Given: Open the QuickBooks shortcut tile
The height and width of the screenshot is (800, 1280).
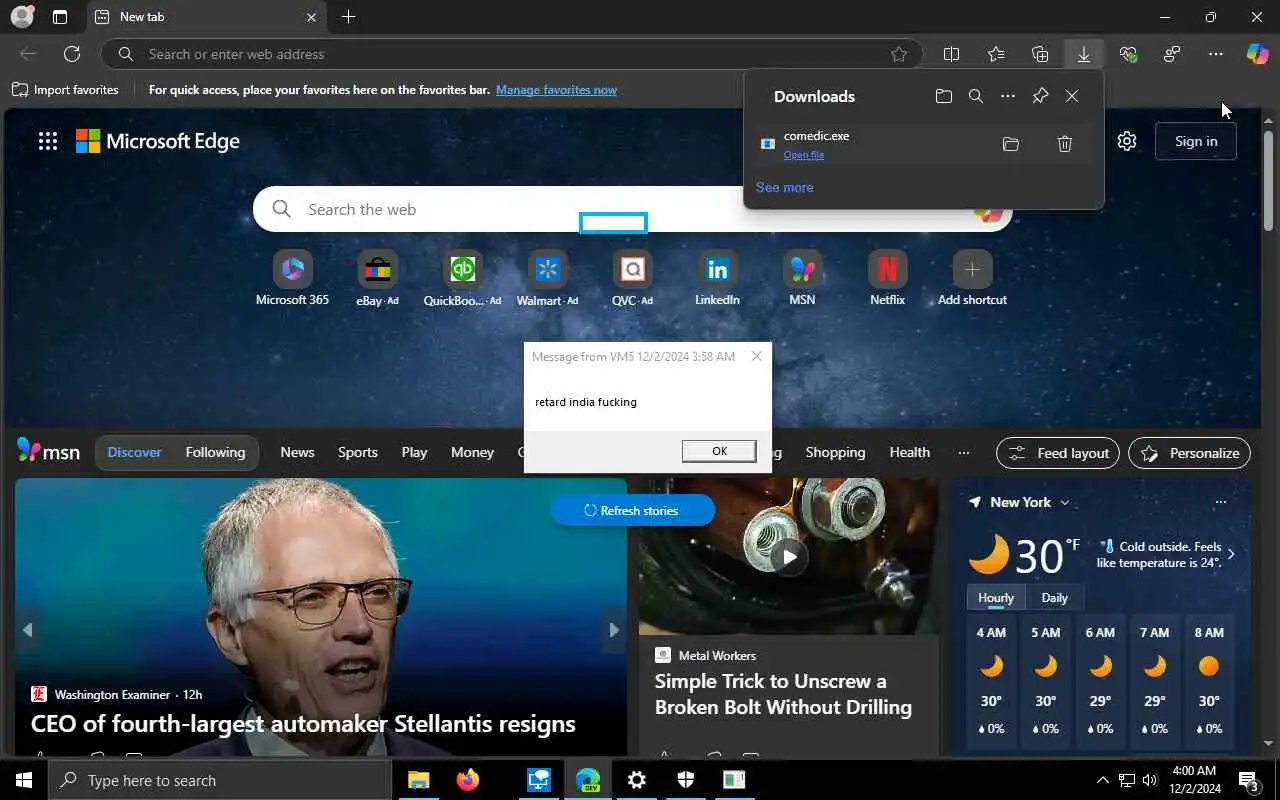Looking at the screenshot, I should click(x=462, y=278).
